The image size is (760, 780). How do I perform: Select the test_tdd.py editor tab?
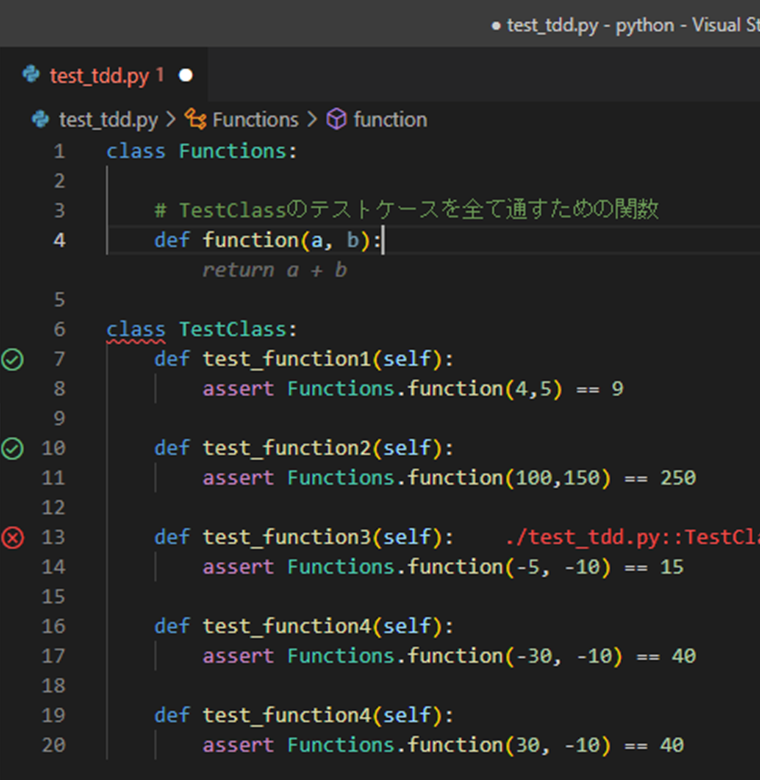point(104,75)
